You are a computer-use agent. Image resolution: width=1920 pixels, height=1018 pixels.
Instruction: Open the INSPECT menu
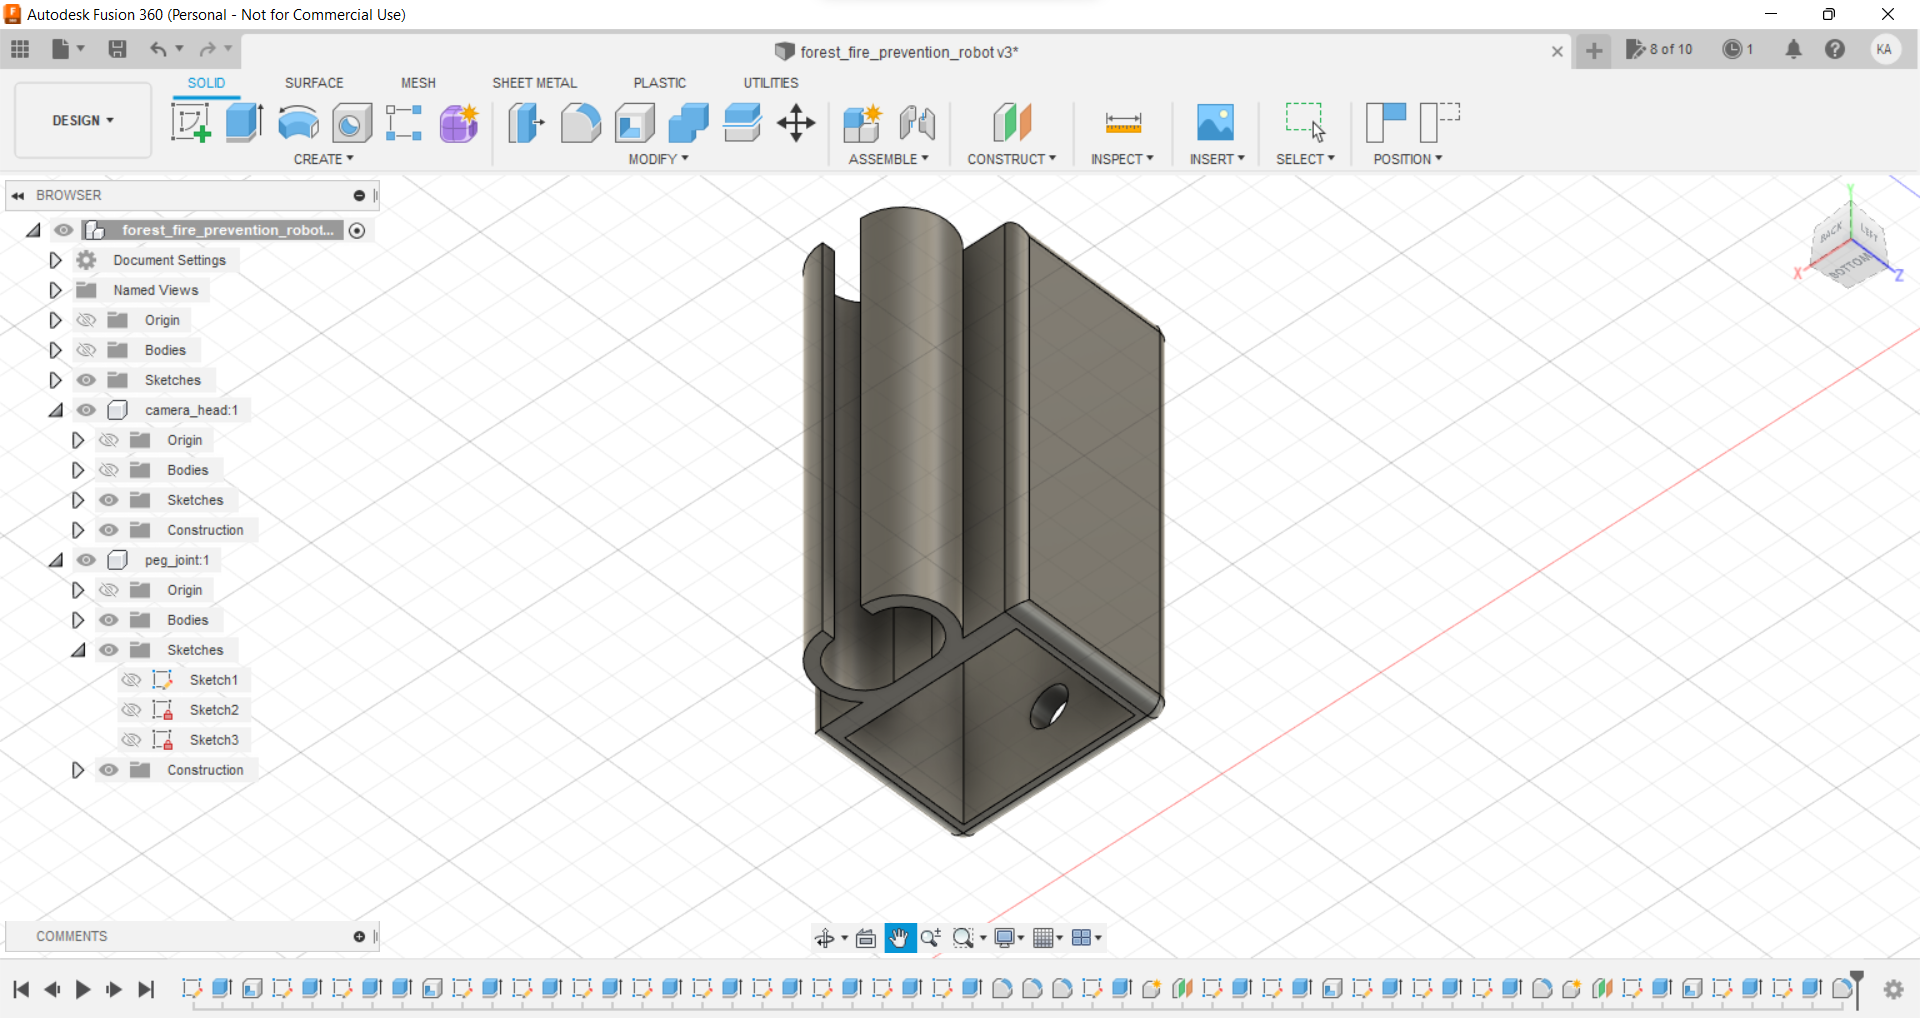click(x=1122, y=159)
